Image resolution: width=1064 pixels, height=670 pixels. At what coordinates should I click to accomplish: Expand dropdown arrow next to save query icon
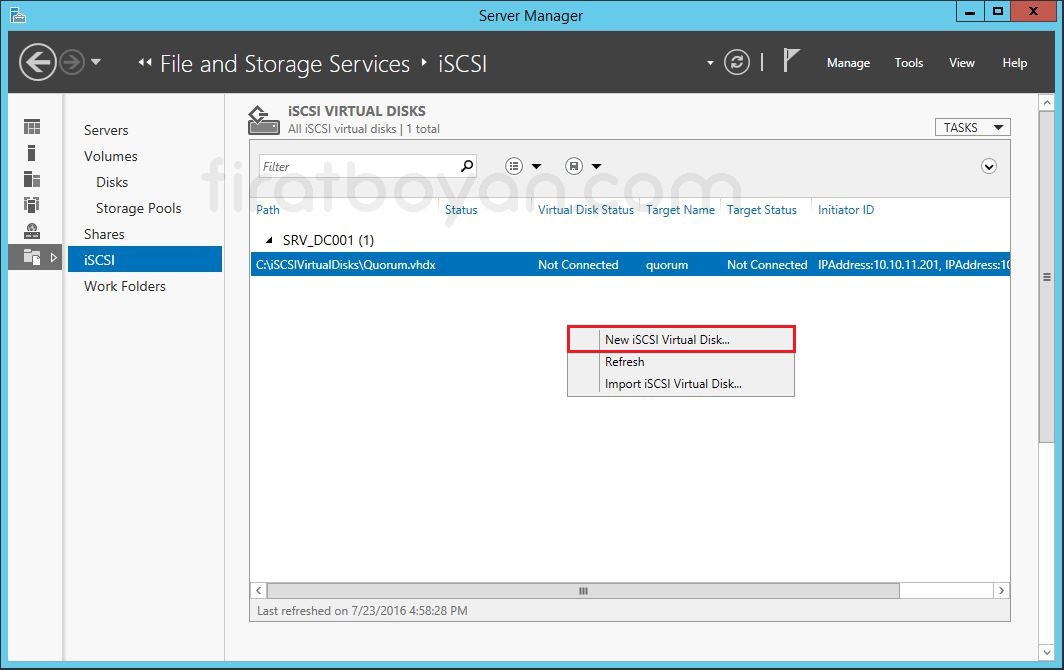(x=596, y=166)
